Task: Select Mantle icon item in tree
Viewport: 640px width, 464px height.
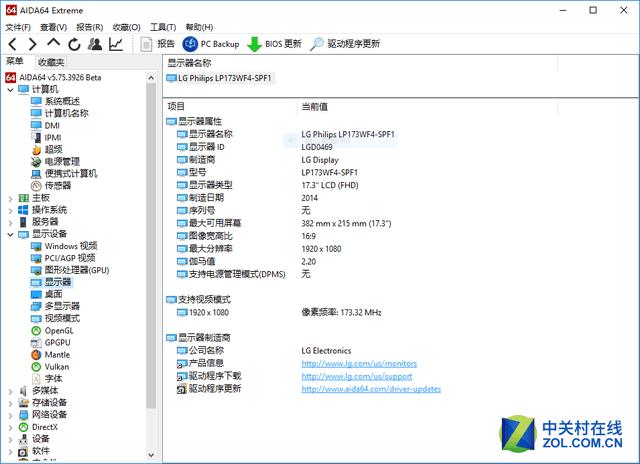Action: coord(51,355)
